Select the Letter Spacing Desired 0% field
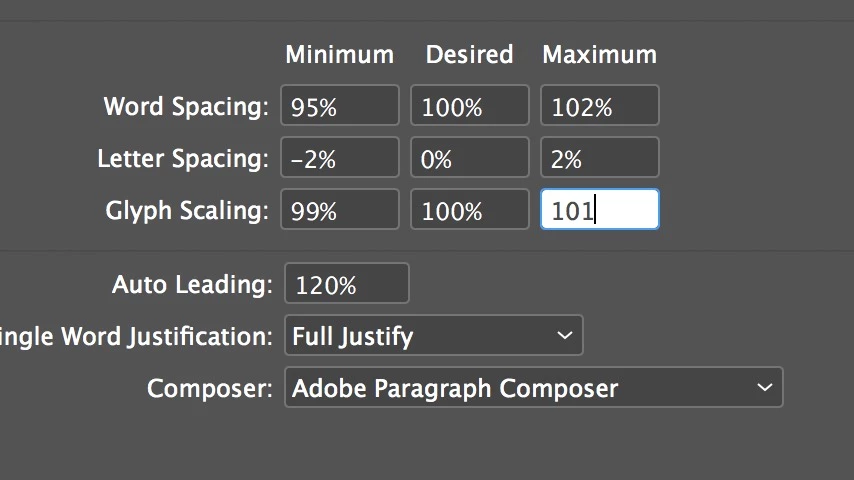854x480 pixels. (x=469, y=158)
